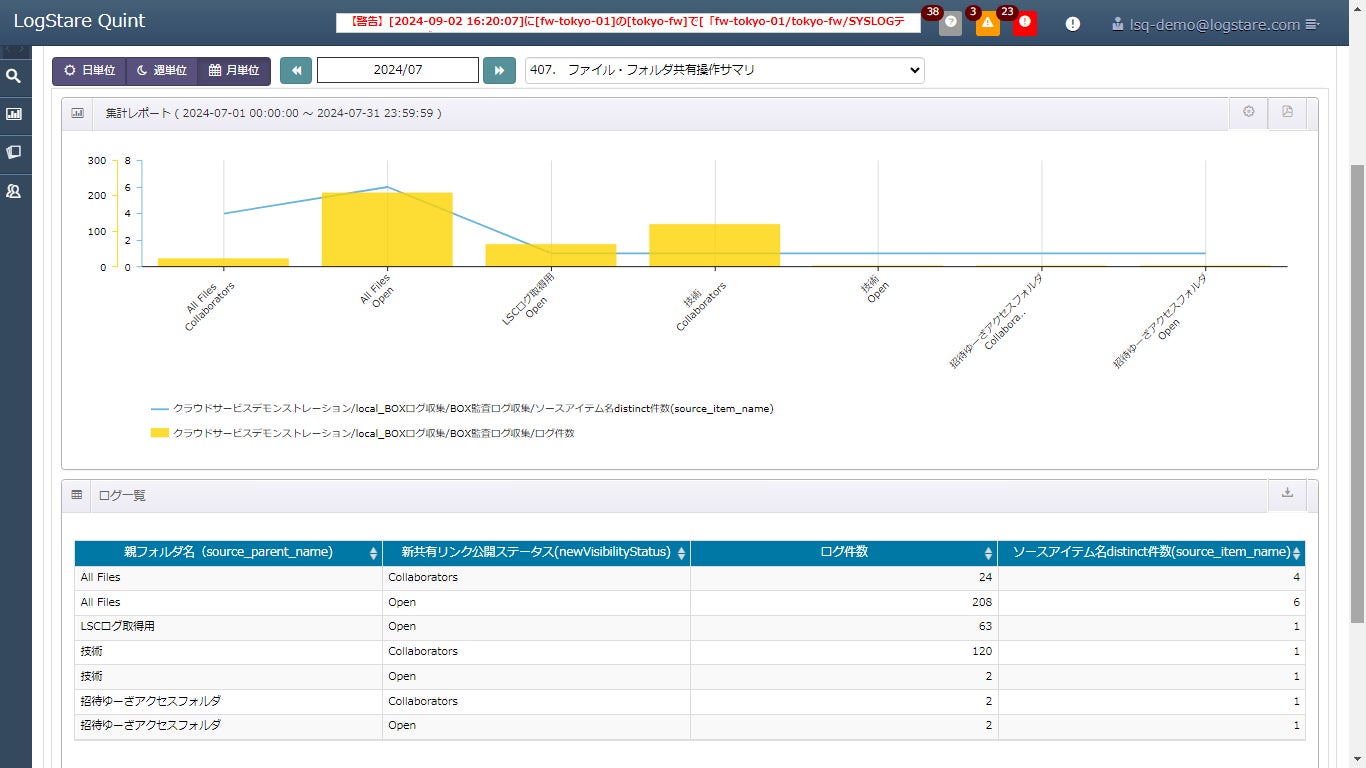Click the user management sidebar icon
Screen dimensions: 1366x768
[x=14, y=191]
